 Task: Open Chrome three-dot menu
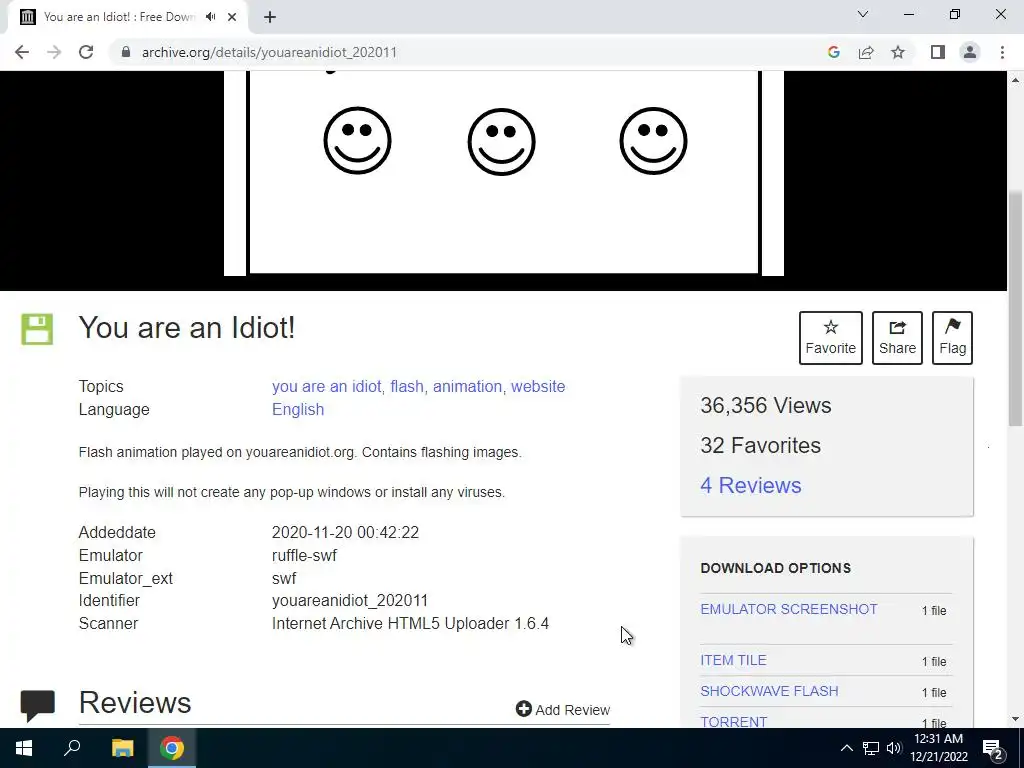(x=1002, y=52)
